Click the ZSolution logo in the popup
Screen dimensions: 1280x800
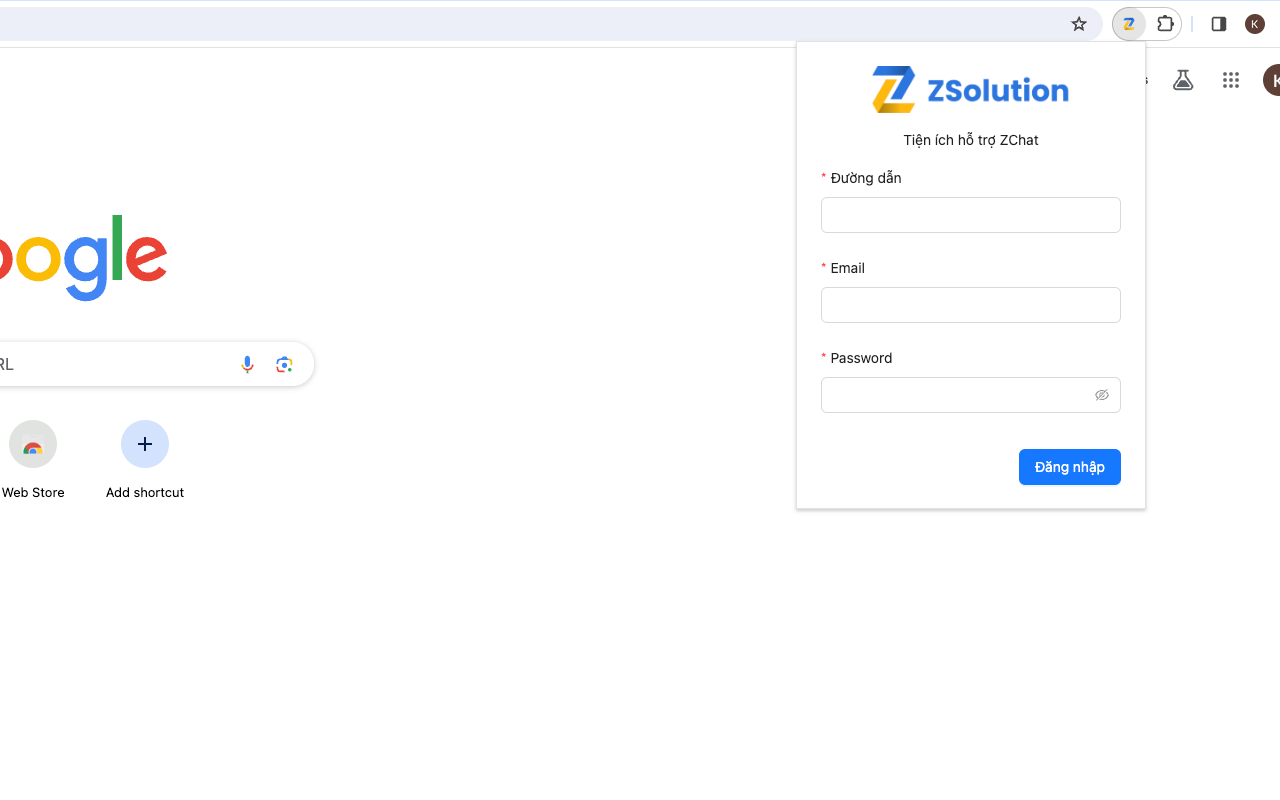[x=970, y=89]
